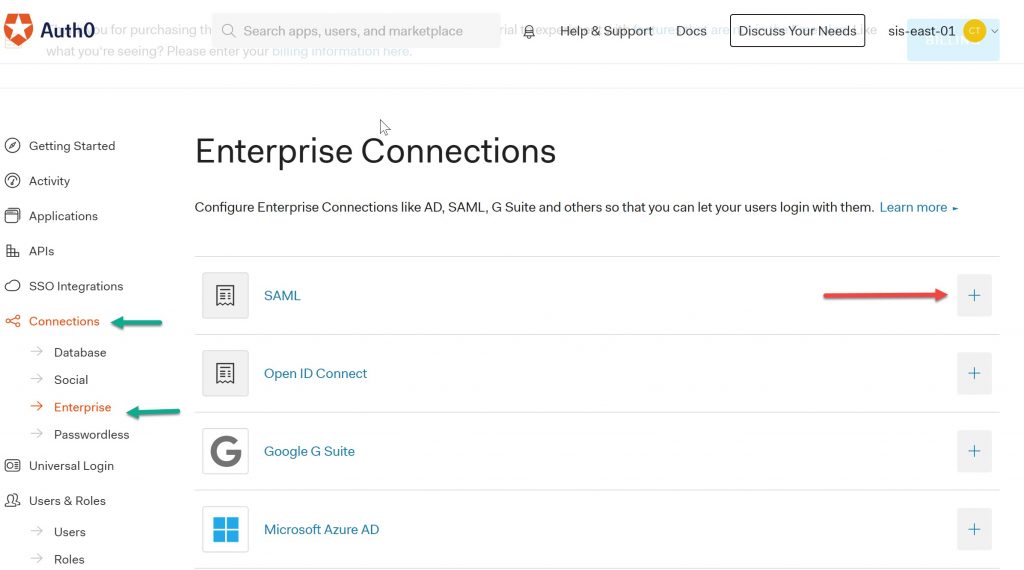
Task: Collapse the Users & Roles section
Action: click(x=67, y=500)
